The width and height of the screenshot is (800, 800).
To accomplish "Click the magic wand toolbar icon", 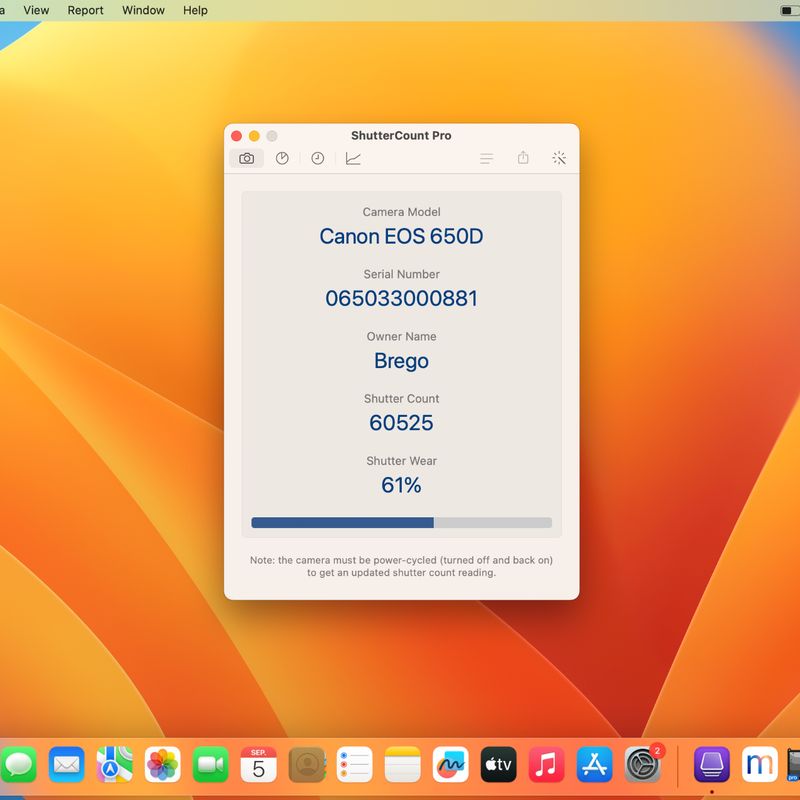I will [x=559, y=158].
